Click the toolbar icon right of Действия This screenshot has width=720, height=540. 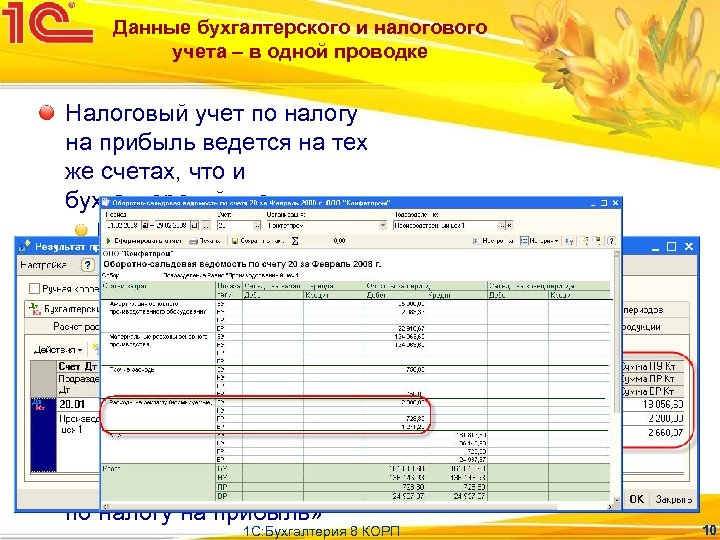(x=96, y=350)
